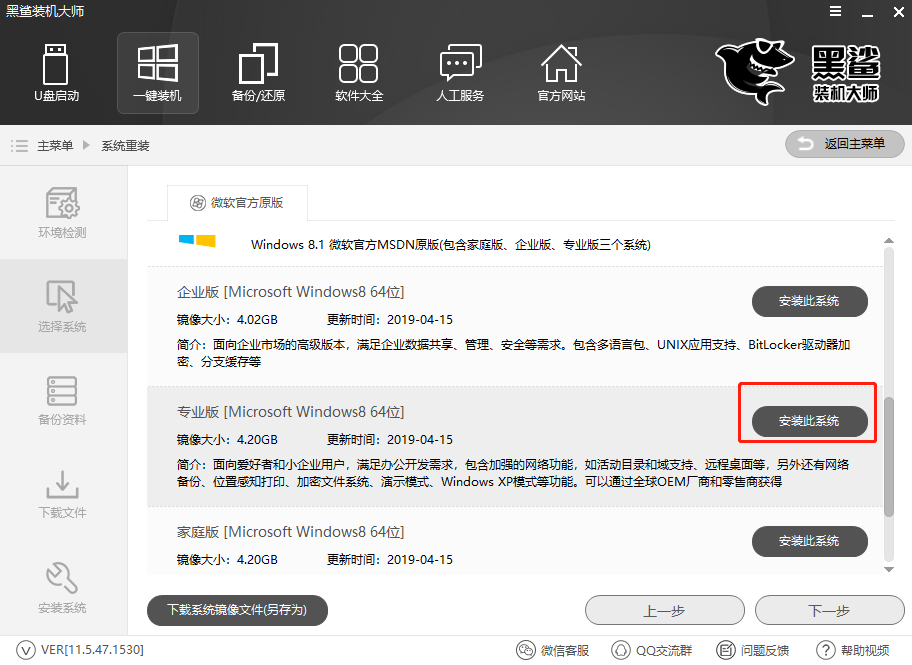Visit the 官方网站 official website
This screenshot has height=665, width=912.
point(560,72)
